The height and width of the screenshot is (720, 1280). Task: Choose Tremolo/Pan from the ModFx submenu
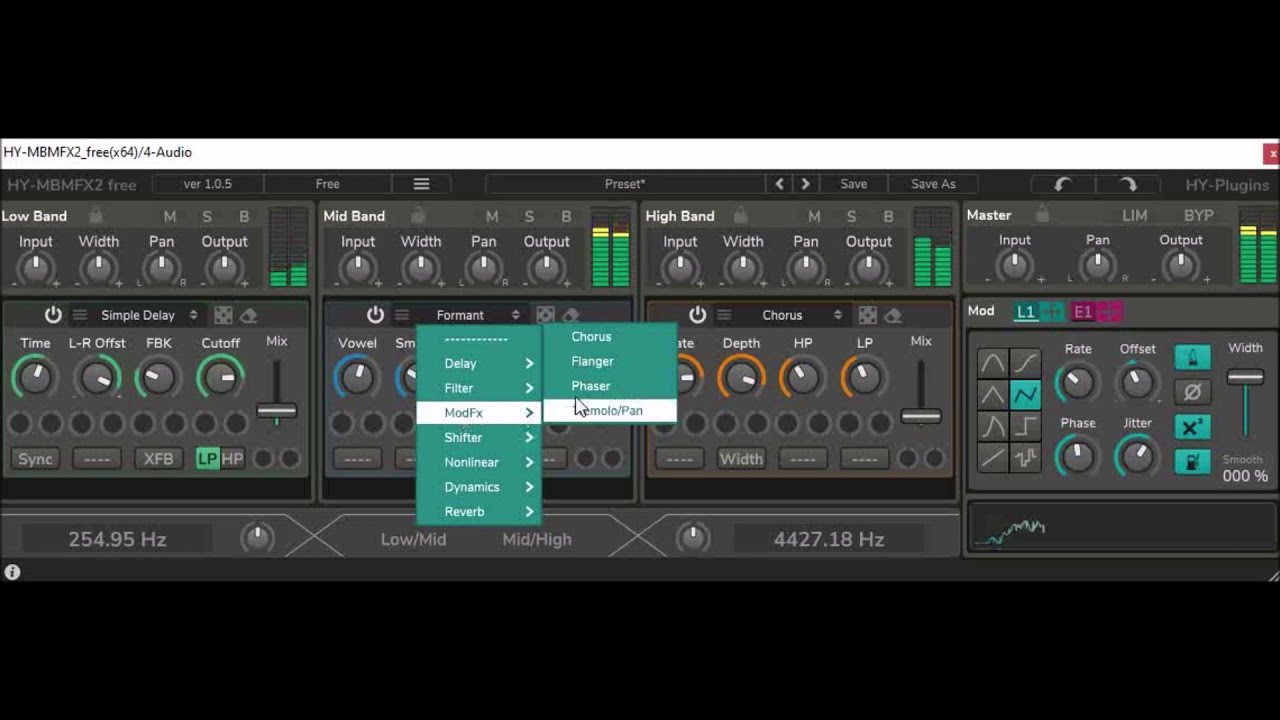pos(610,411)
